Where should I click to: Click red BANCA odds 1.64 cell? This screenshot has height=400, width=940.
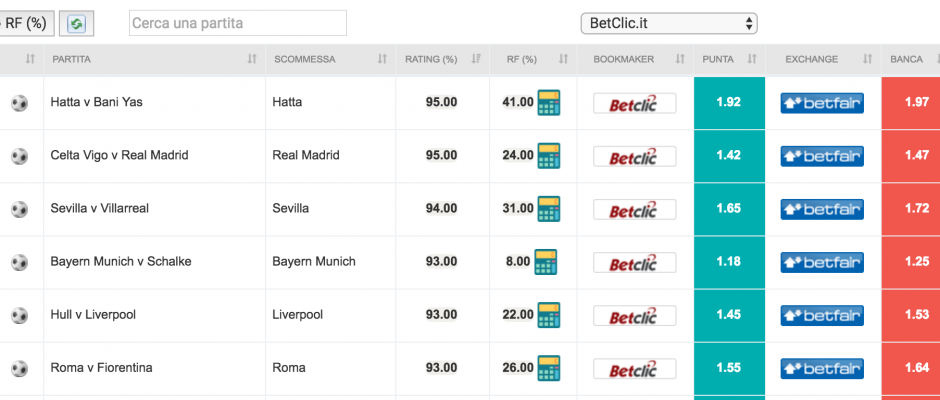click(x=911, y=368)
